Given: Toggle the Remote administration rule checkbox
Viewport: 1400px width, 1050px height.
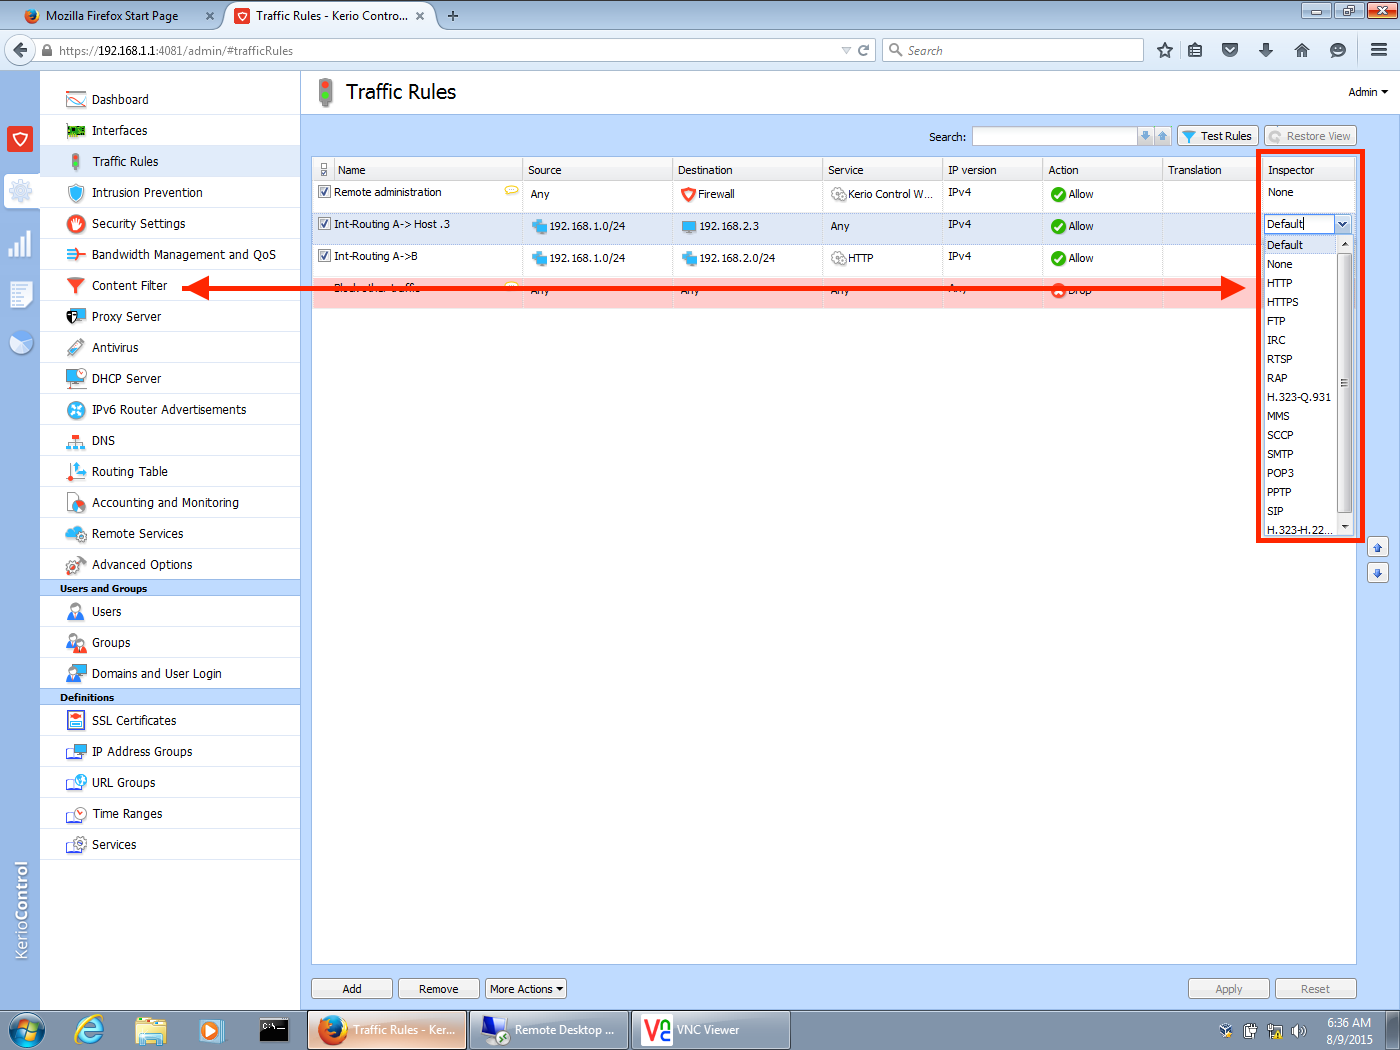Looking at the screenshot, I should 324,192.
